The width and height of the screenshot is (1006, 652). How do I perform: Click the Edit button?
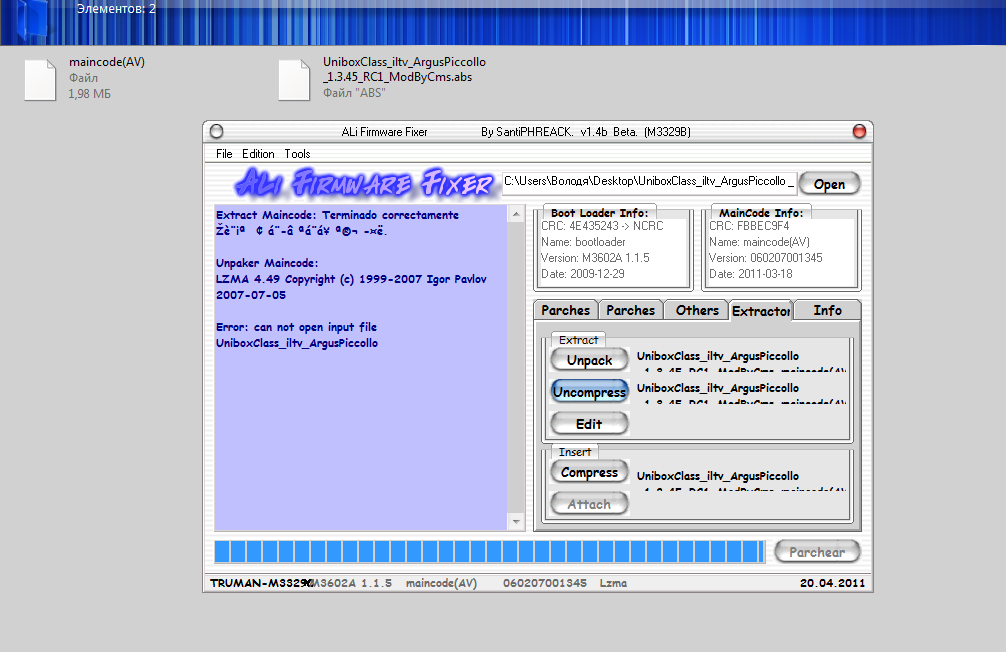[590, 424]
